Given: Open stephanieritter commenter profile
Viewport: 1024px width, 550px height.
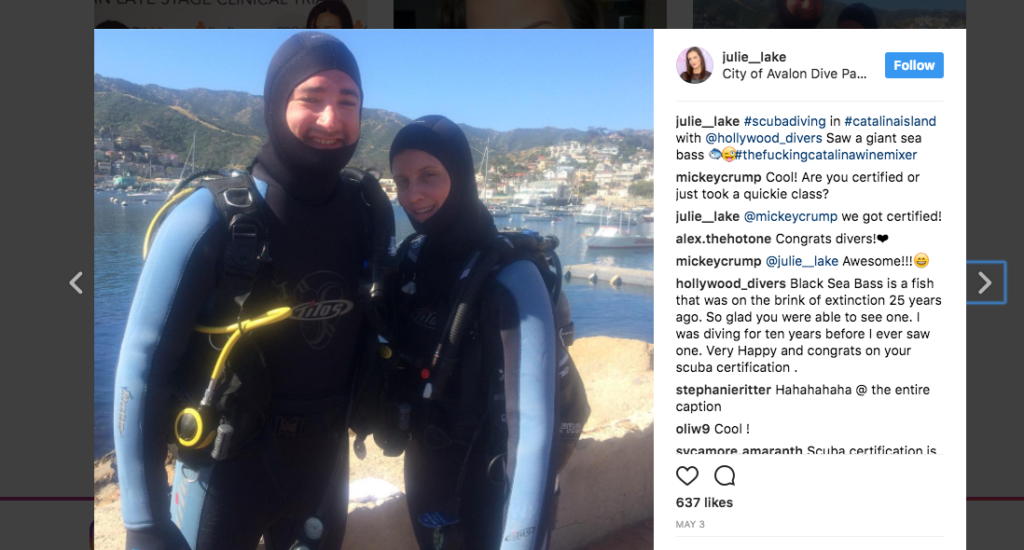Looking at the screenshot, I should (x=724, y=389).
